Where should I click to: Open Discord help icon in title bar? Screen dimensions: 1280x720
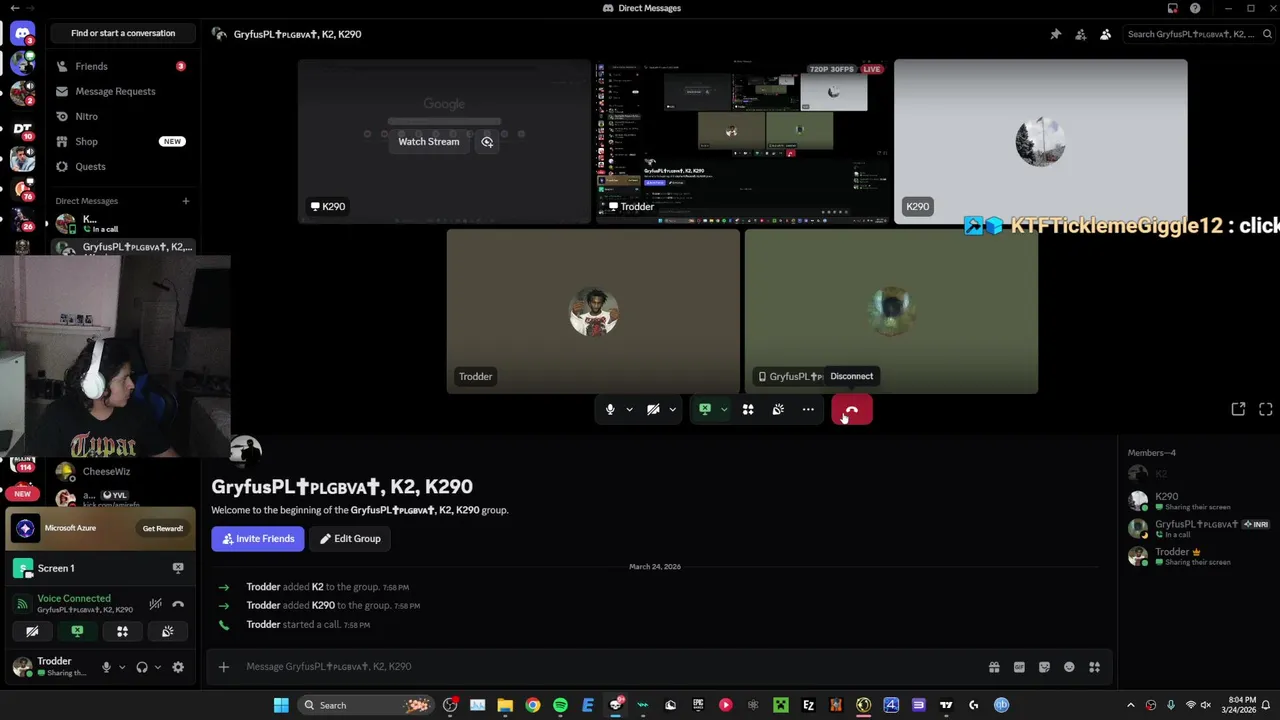point(1195,8)
